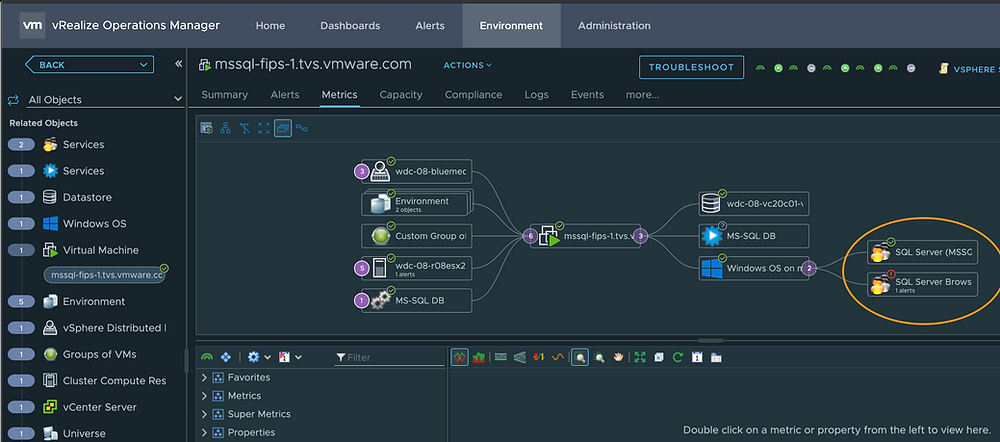
Task: Switch to the Alerts object tab
Action: click(x=284, y=94)
